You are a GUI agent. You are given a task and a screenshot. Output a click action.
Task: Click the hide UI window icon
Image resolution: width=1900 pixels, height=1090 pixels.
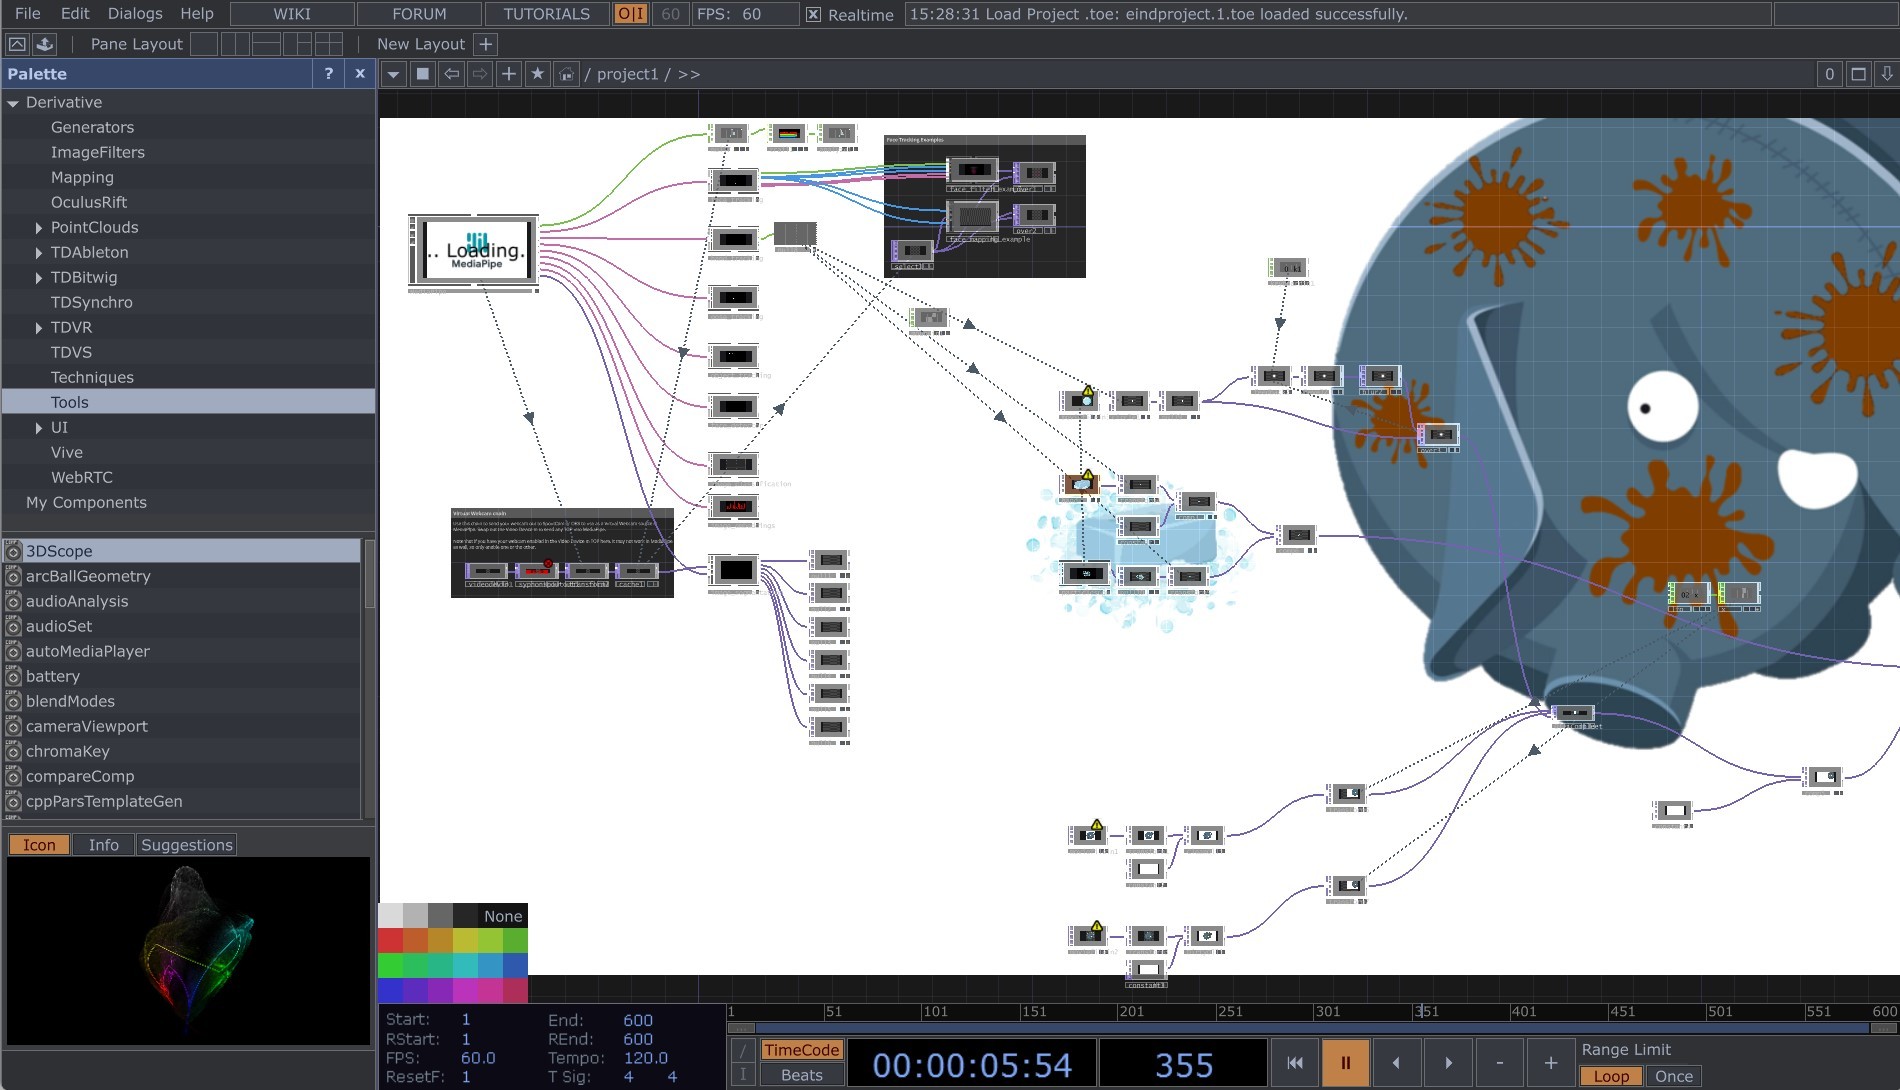(17, 44)
